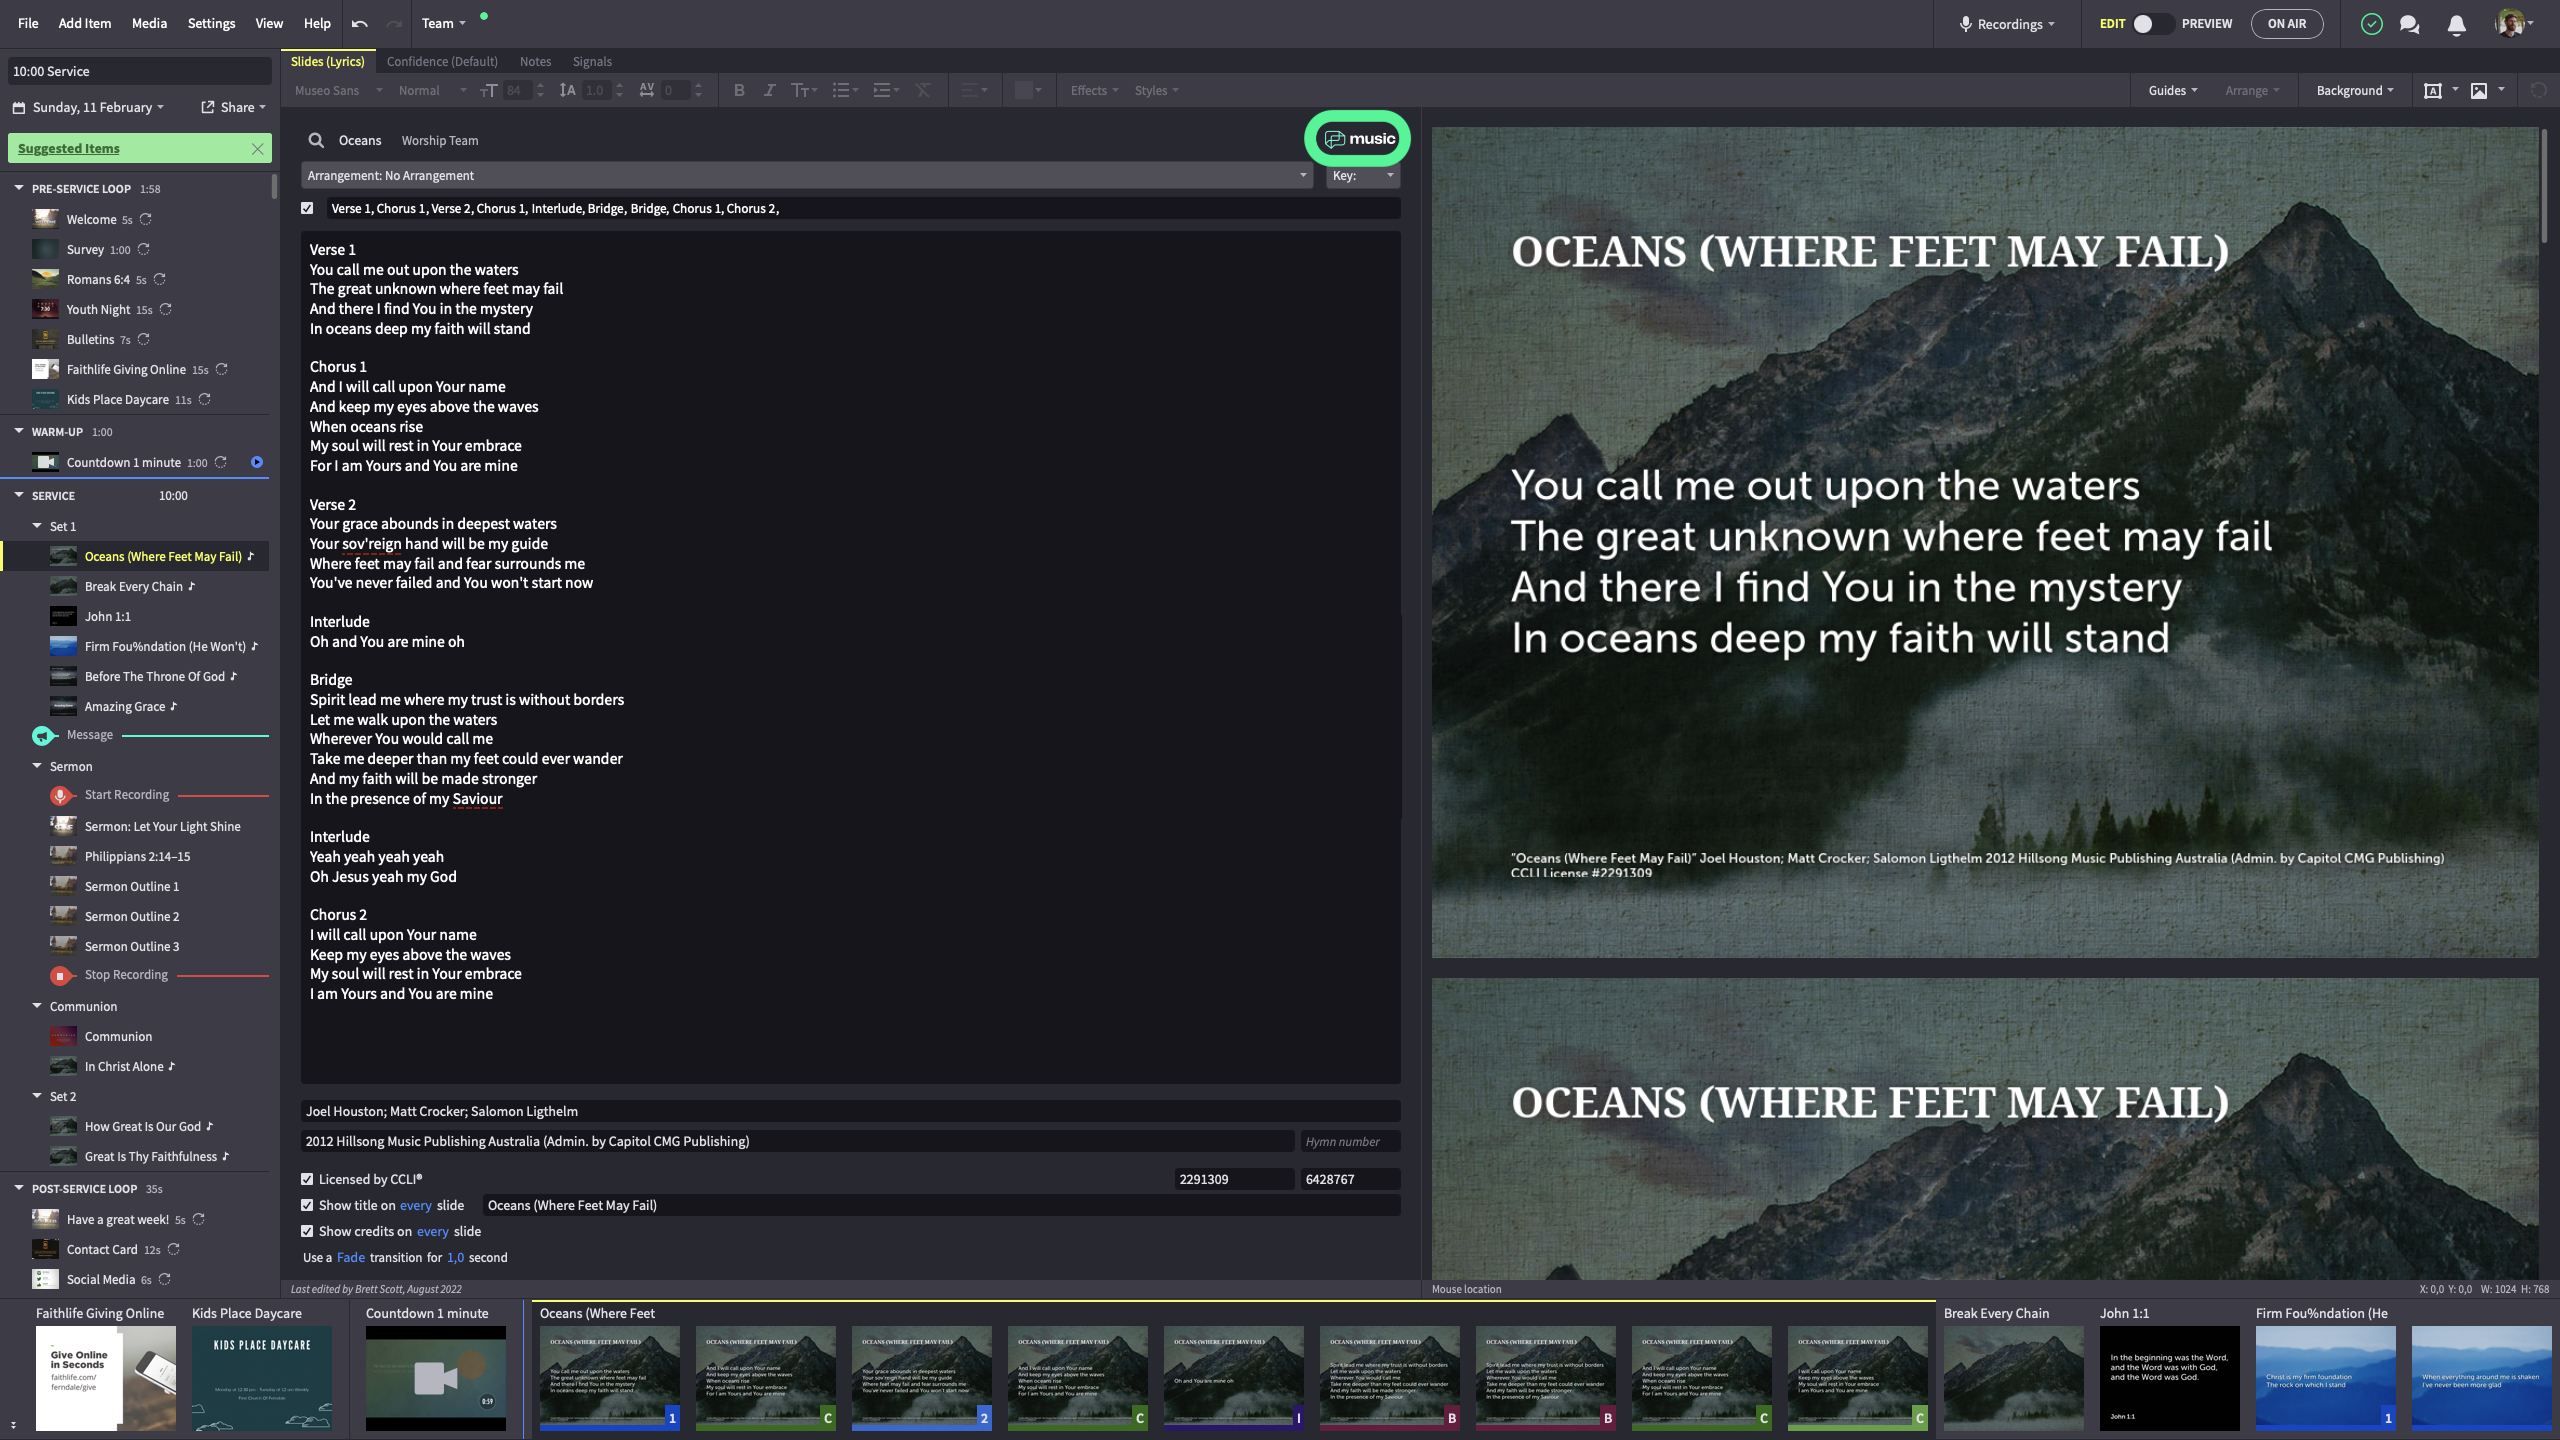This screenshot has width=2560, height=1440.
Task: Uncheck Show credits on every slide
Action: tap(307, 1231)
